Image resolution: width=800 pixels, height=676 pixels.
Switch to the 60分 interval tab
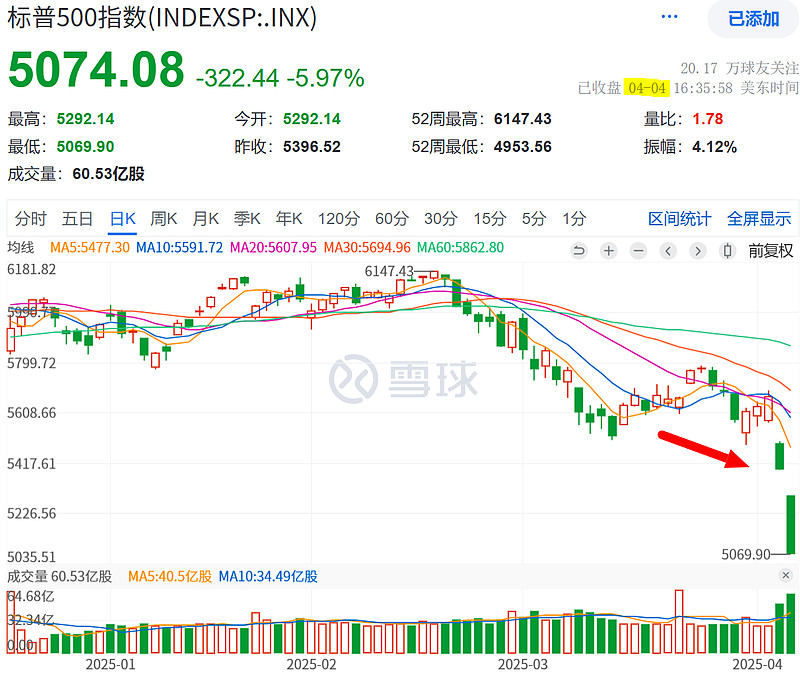392,219
